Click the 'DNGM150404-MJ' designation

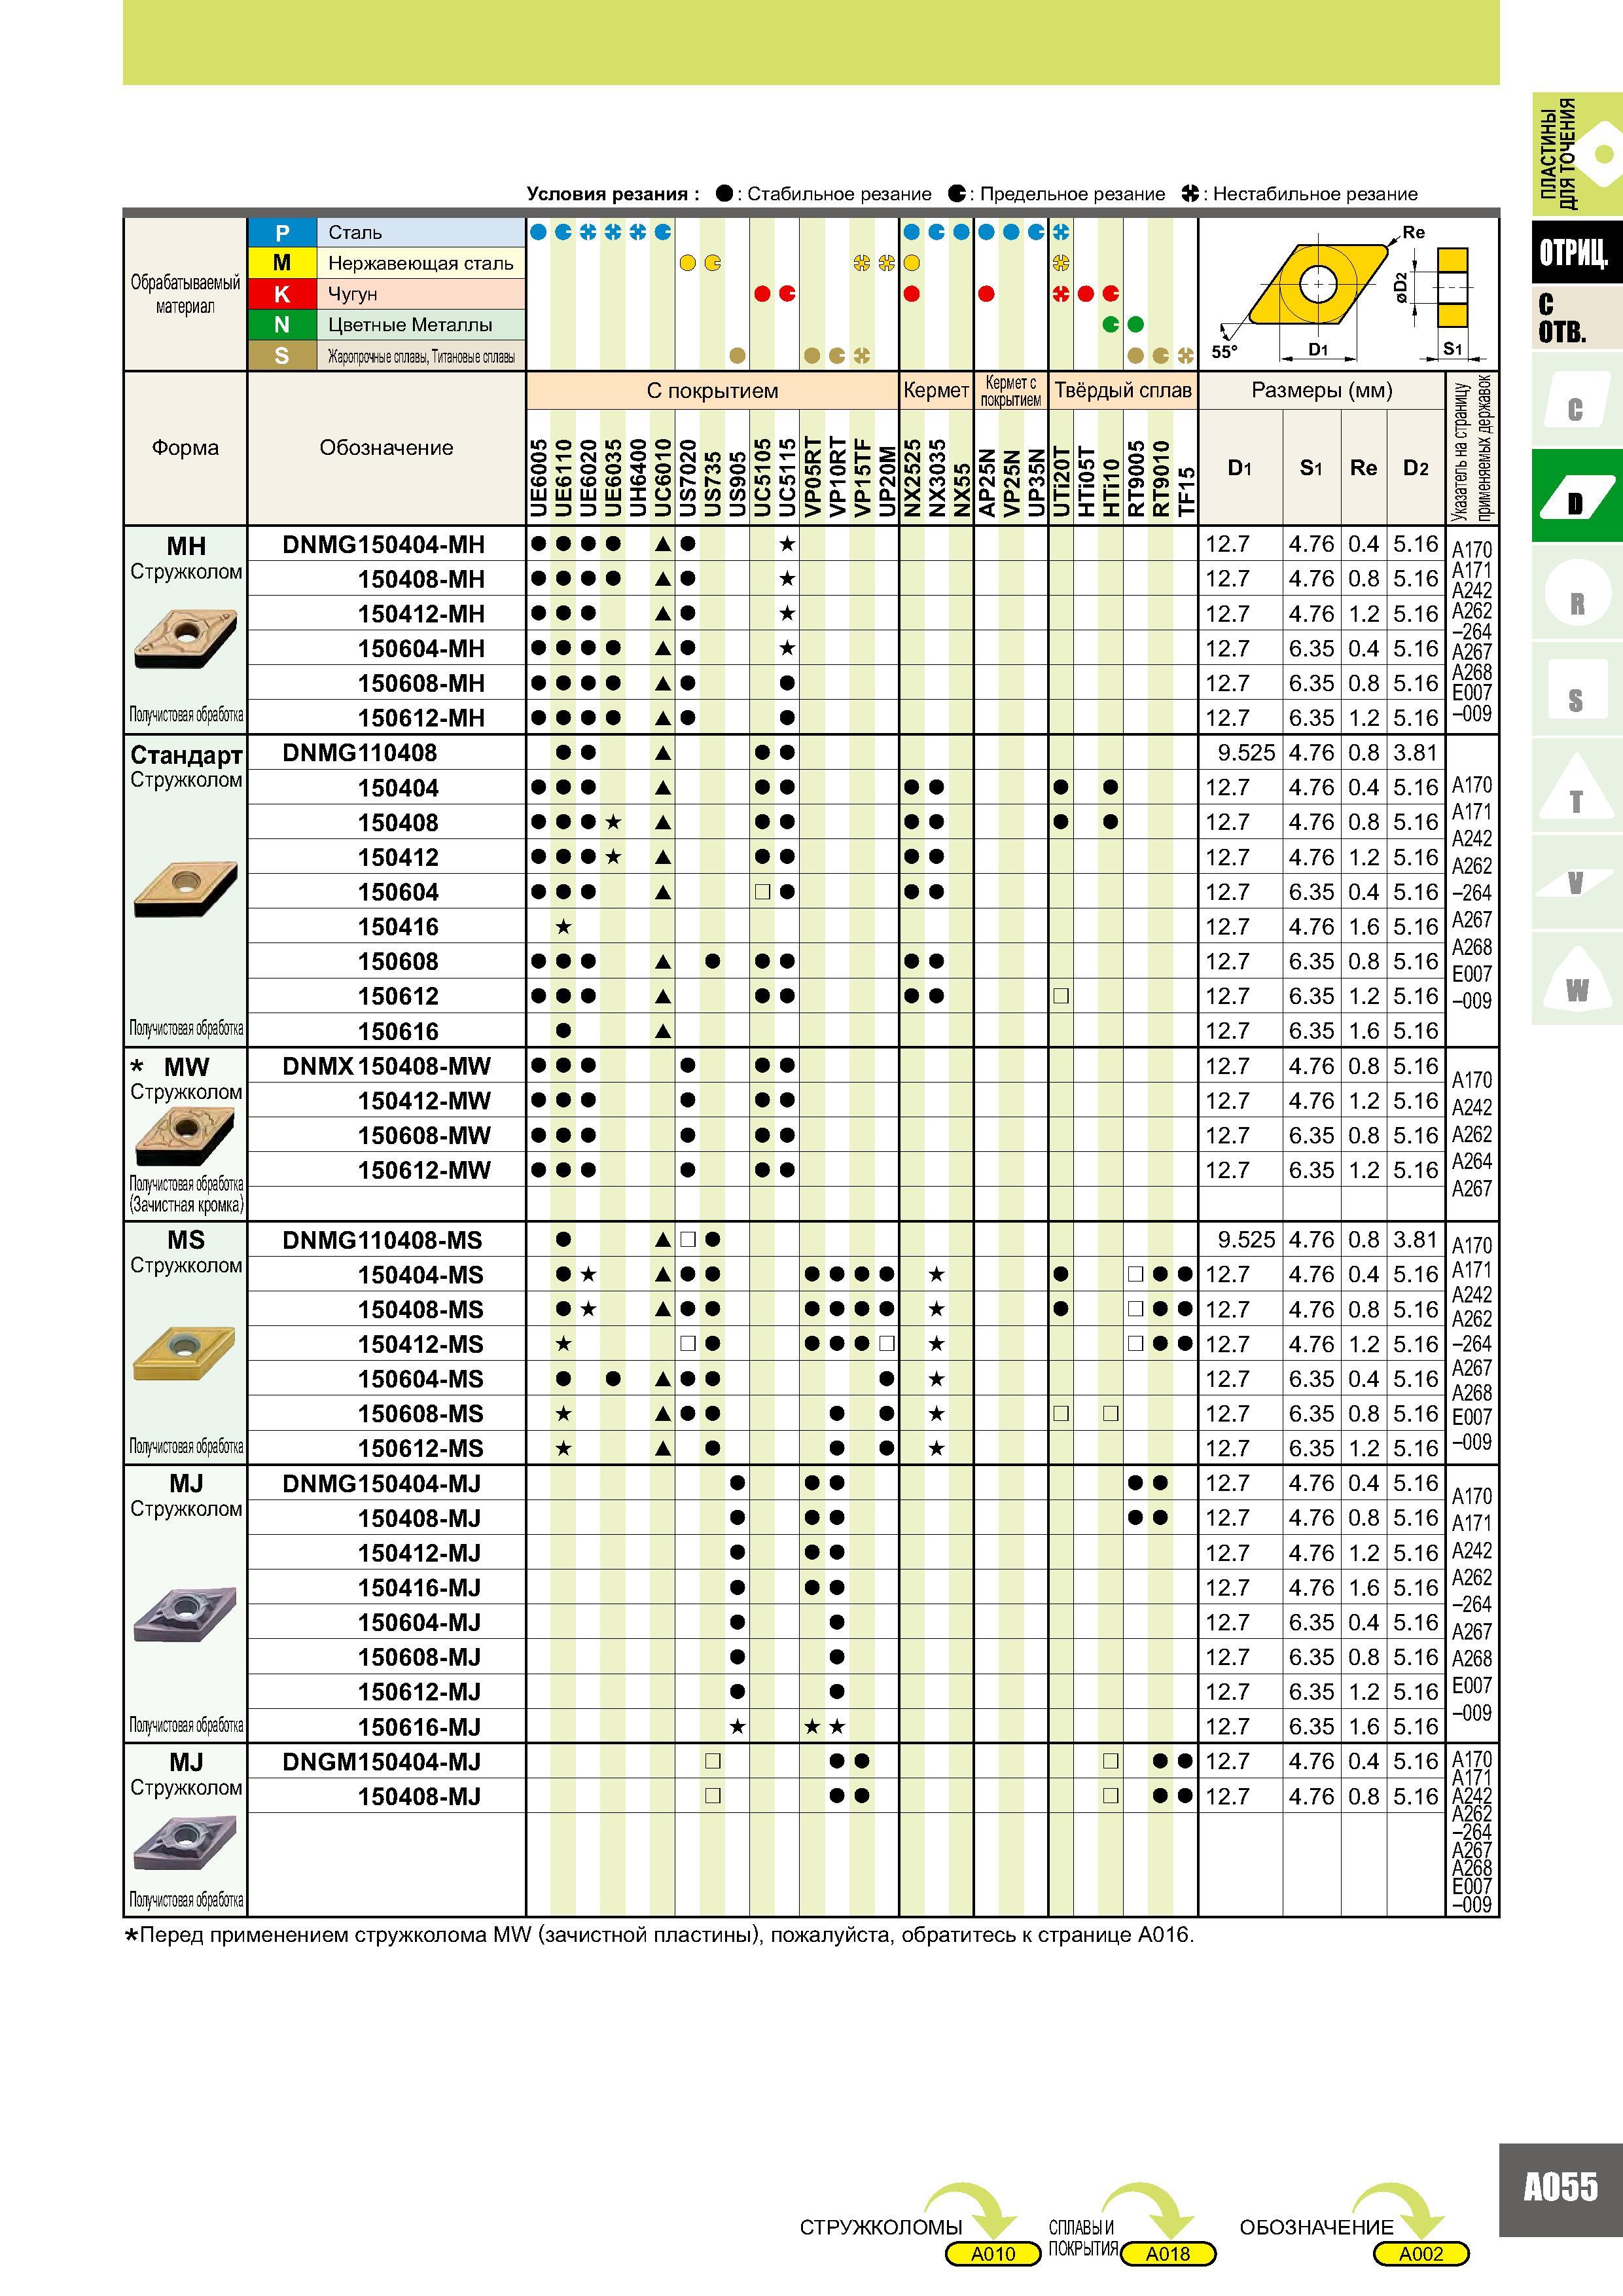click(381, 1762)
